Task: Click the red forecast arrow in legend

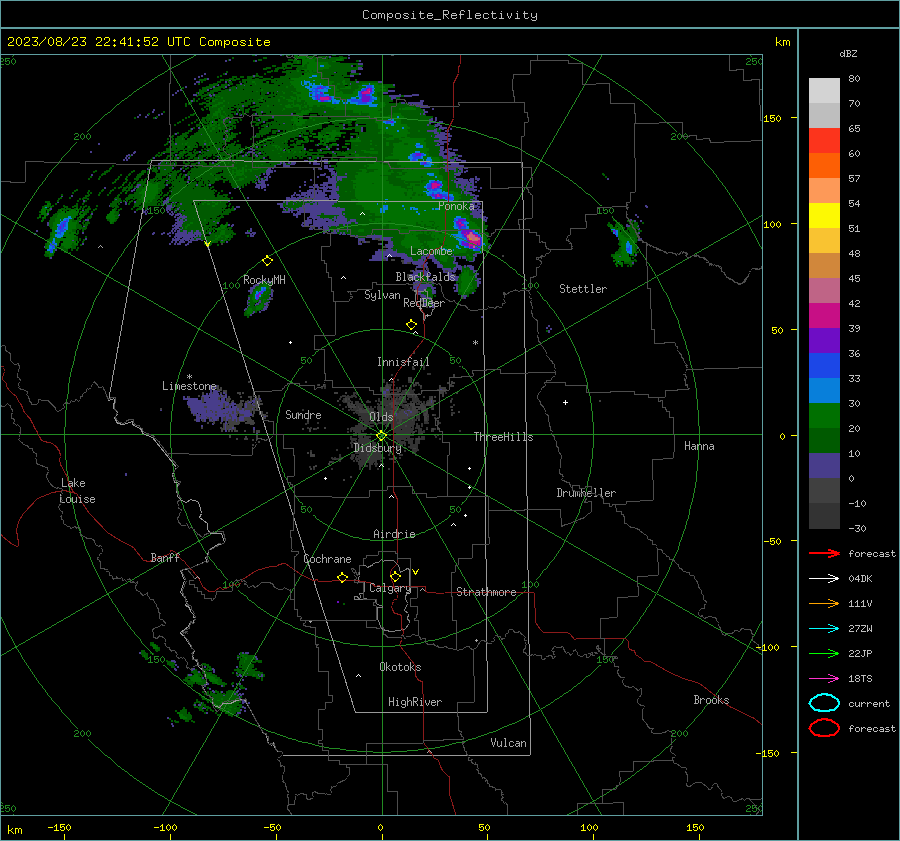Action: 824,553
